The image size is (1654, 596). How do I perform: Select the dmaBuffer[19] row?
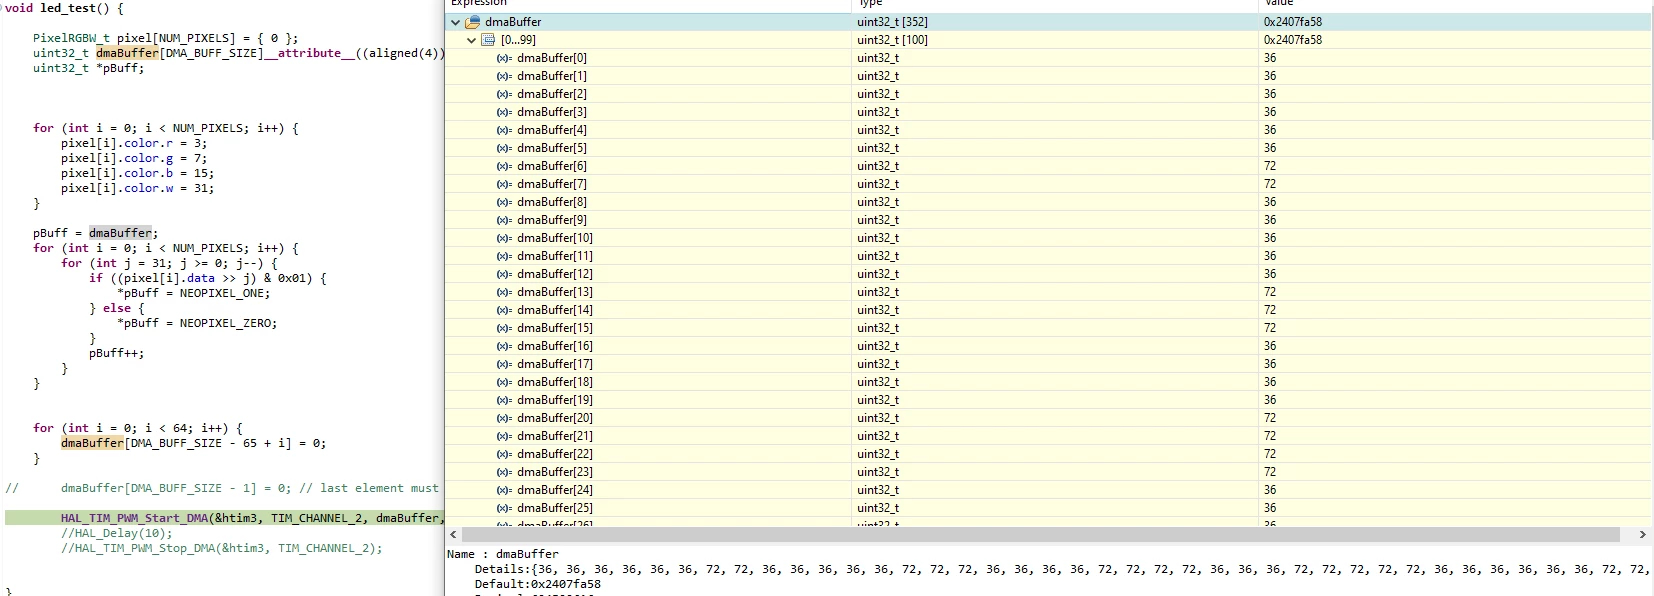click(x=1048, y=400)
